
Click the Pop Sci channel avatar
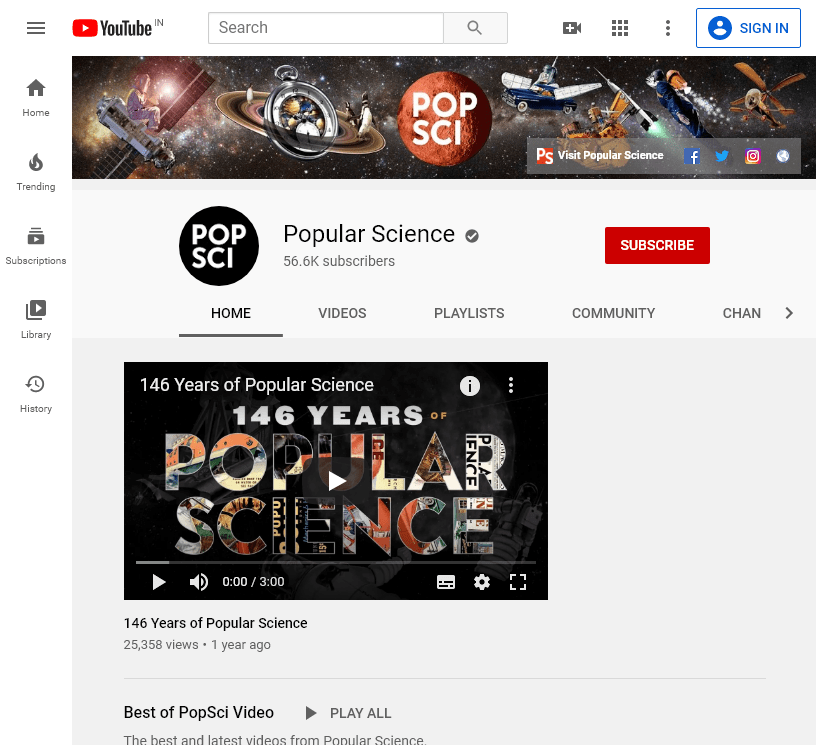[x=219, y=246]
